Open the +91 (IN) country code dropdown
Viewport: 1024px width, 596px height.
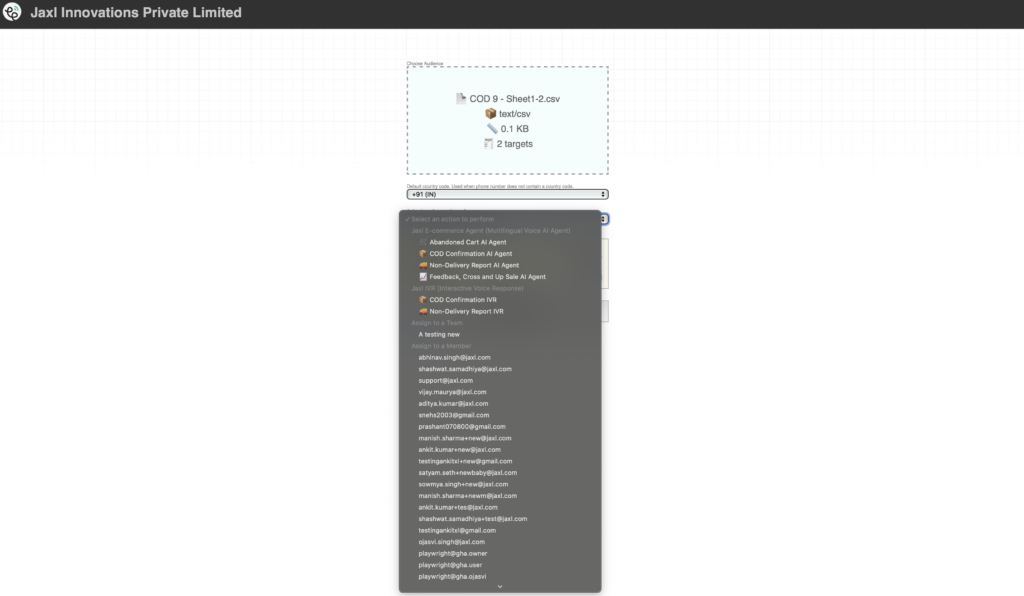(x=507, y=194)
